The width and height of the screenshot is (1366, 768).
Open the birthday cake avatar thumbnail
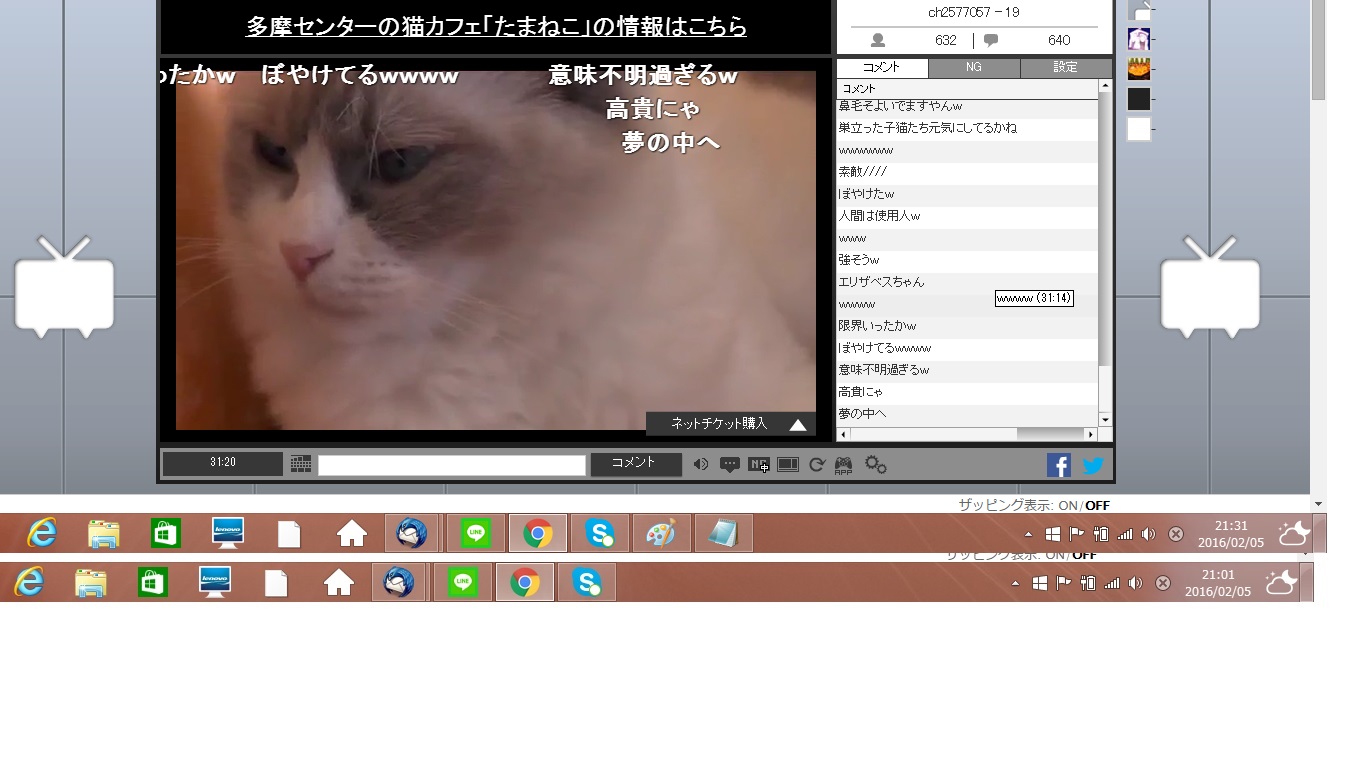pos(1138,69)
